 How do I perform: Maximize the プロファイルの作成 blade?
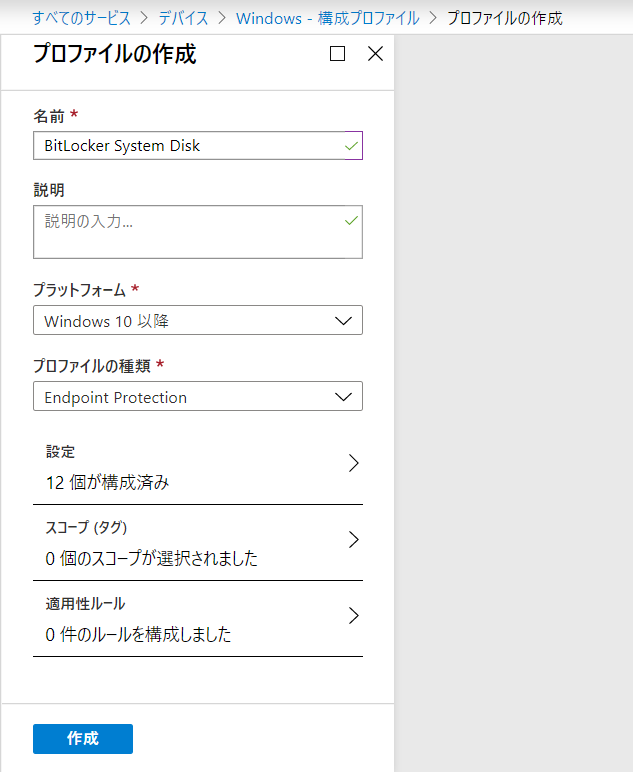[337, 54]
